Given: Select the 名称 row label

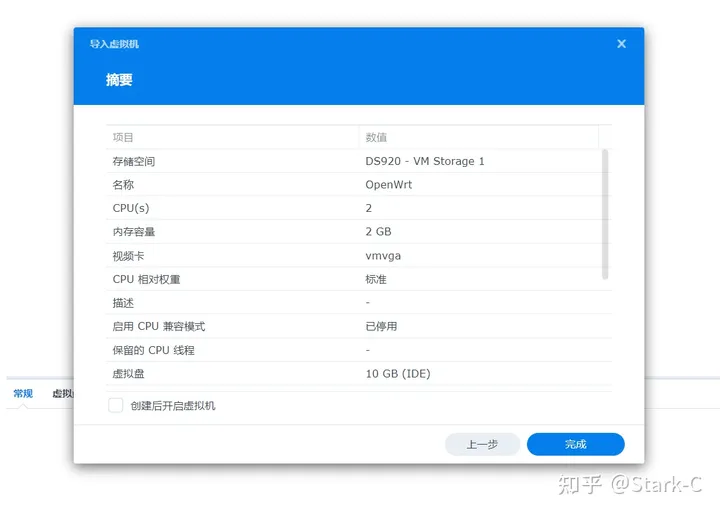Looking at the screenshot, I should pyautogui.click(x=123, y=185).
